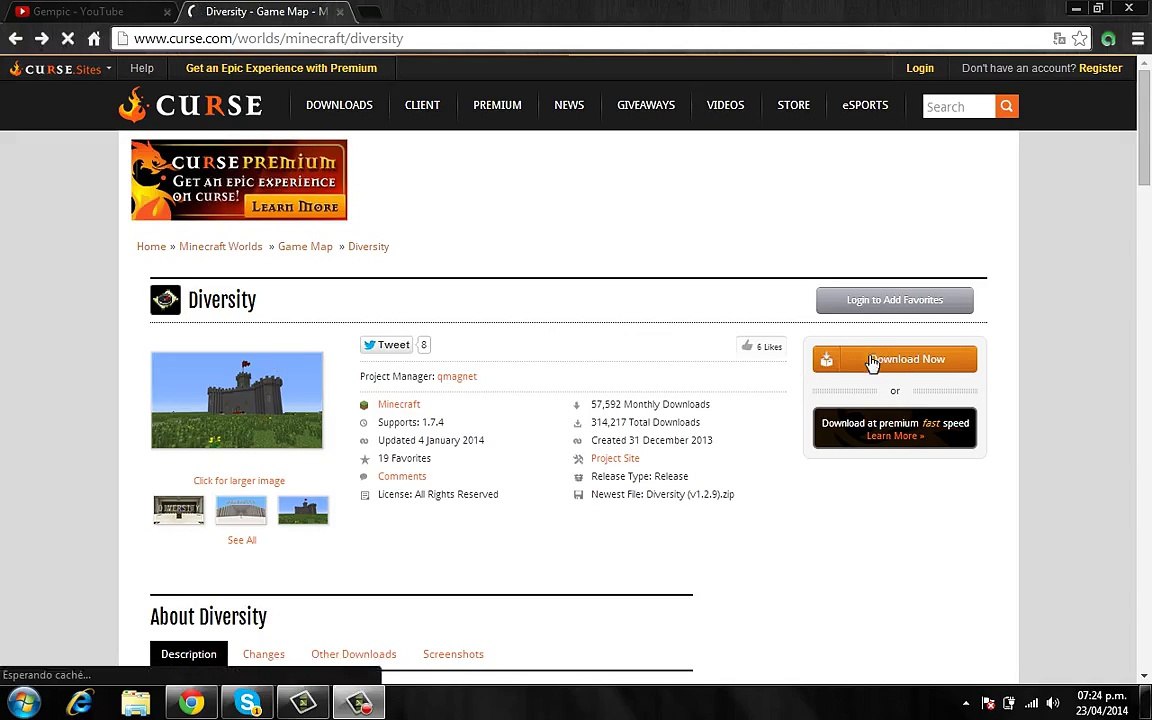Click the green extension icon in toolbar

(1108, 38)
